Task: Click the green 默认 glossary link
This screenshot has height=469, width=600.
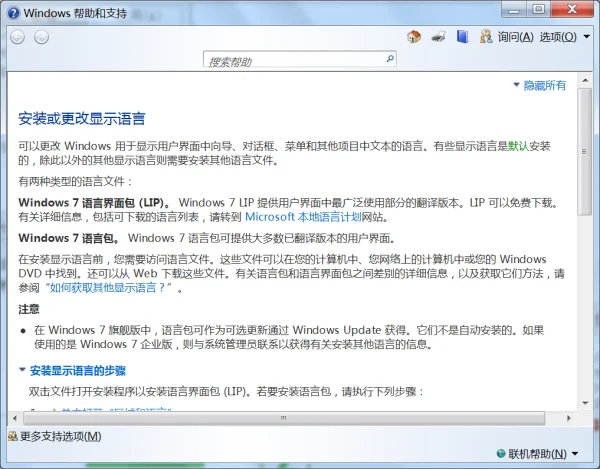Action: (x=518, y=146)
